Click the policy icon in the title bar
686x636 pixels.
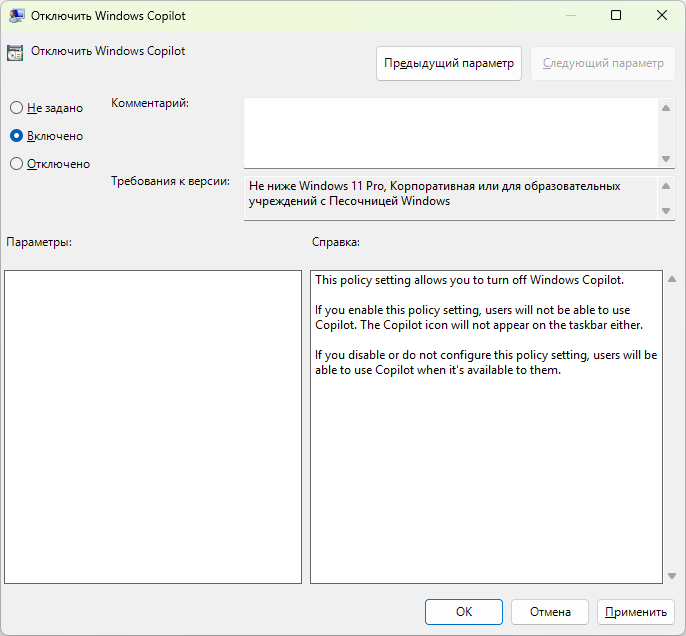17,16
